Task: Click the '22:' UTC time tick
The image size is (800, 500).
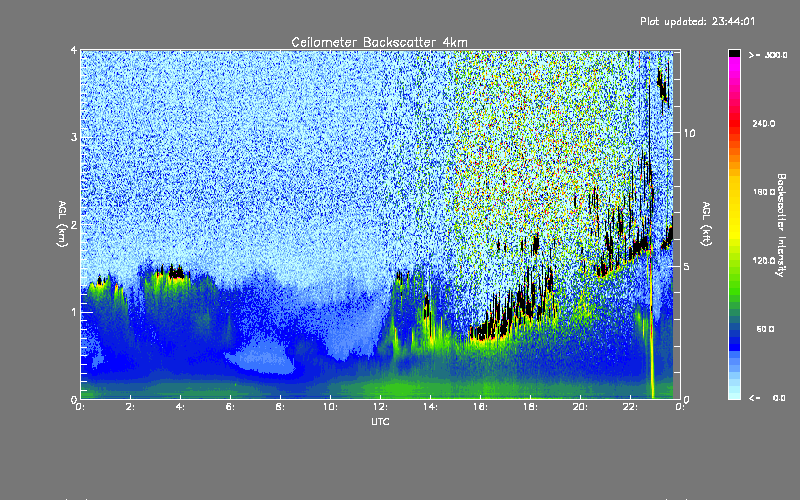Action: point(630,407)
